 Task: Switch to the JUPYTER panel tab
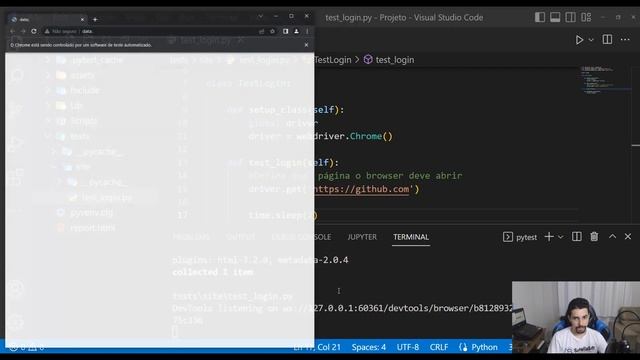click(x=362, y=237)
